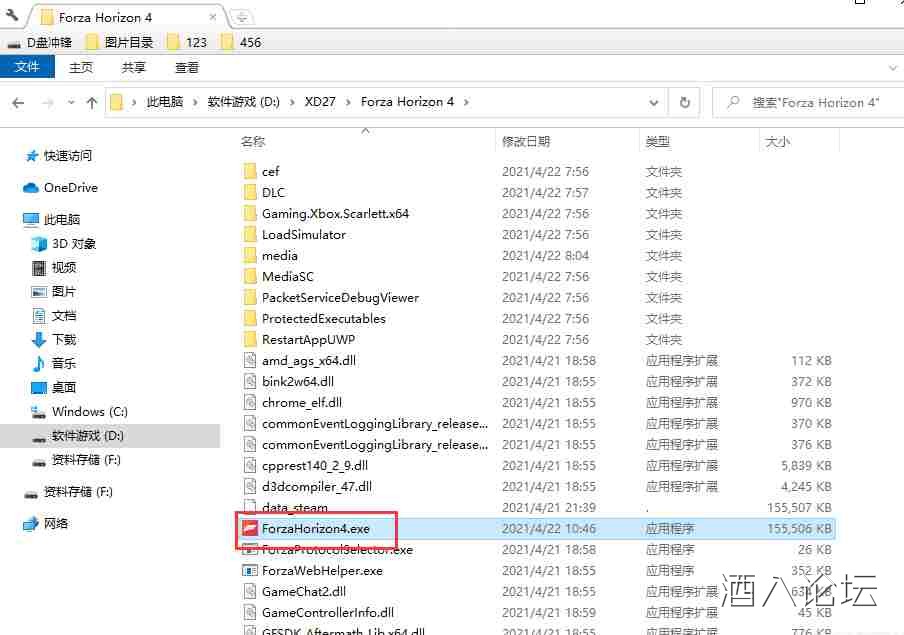The width and height of the screenshot is (904, 635).
Task: Switch to the 主页 ribbon tab
Action: coord(81,67)
